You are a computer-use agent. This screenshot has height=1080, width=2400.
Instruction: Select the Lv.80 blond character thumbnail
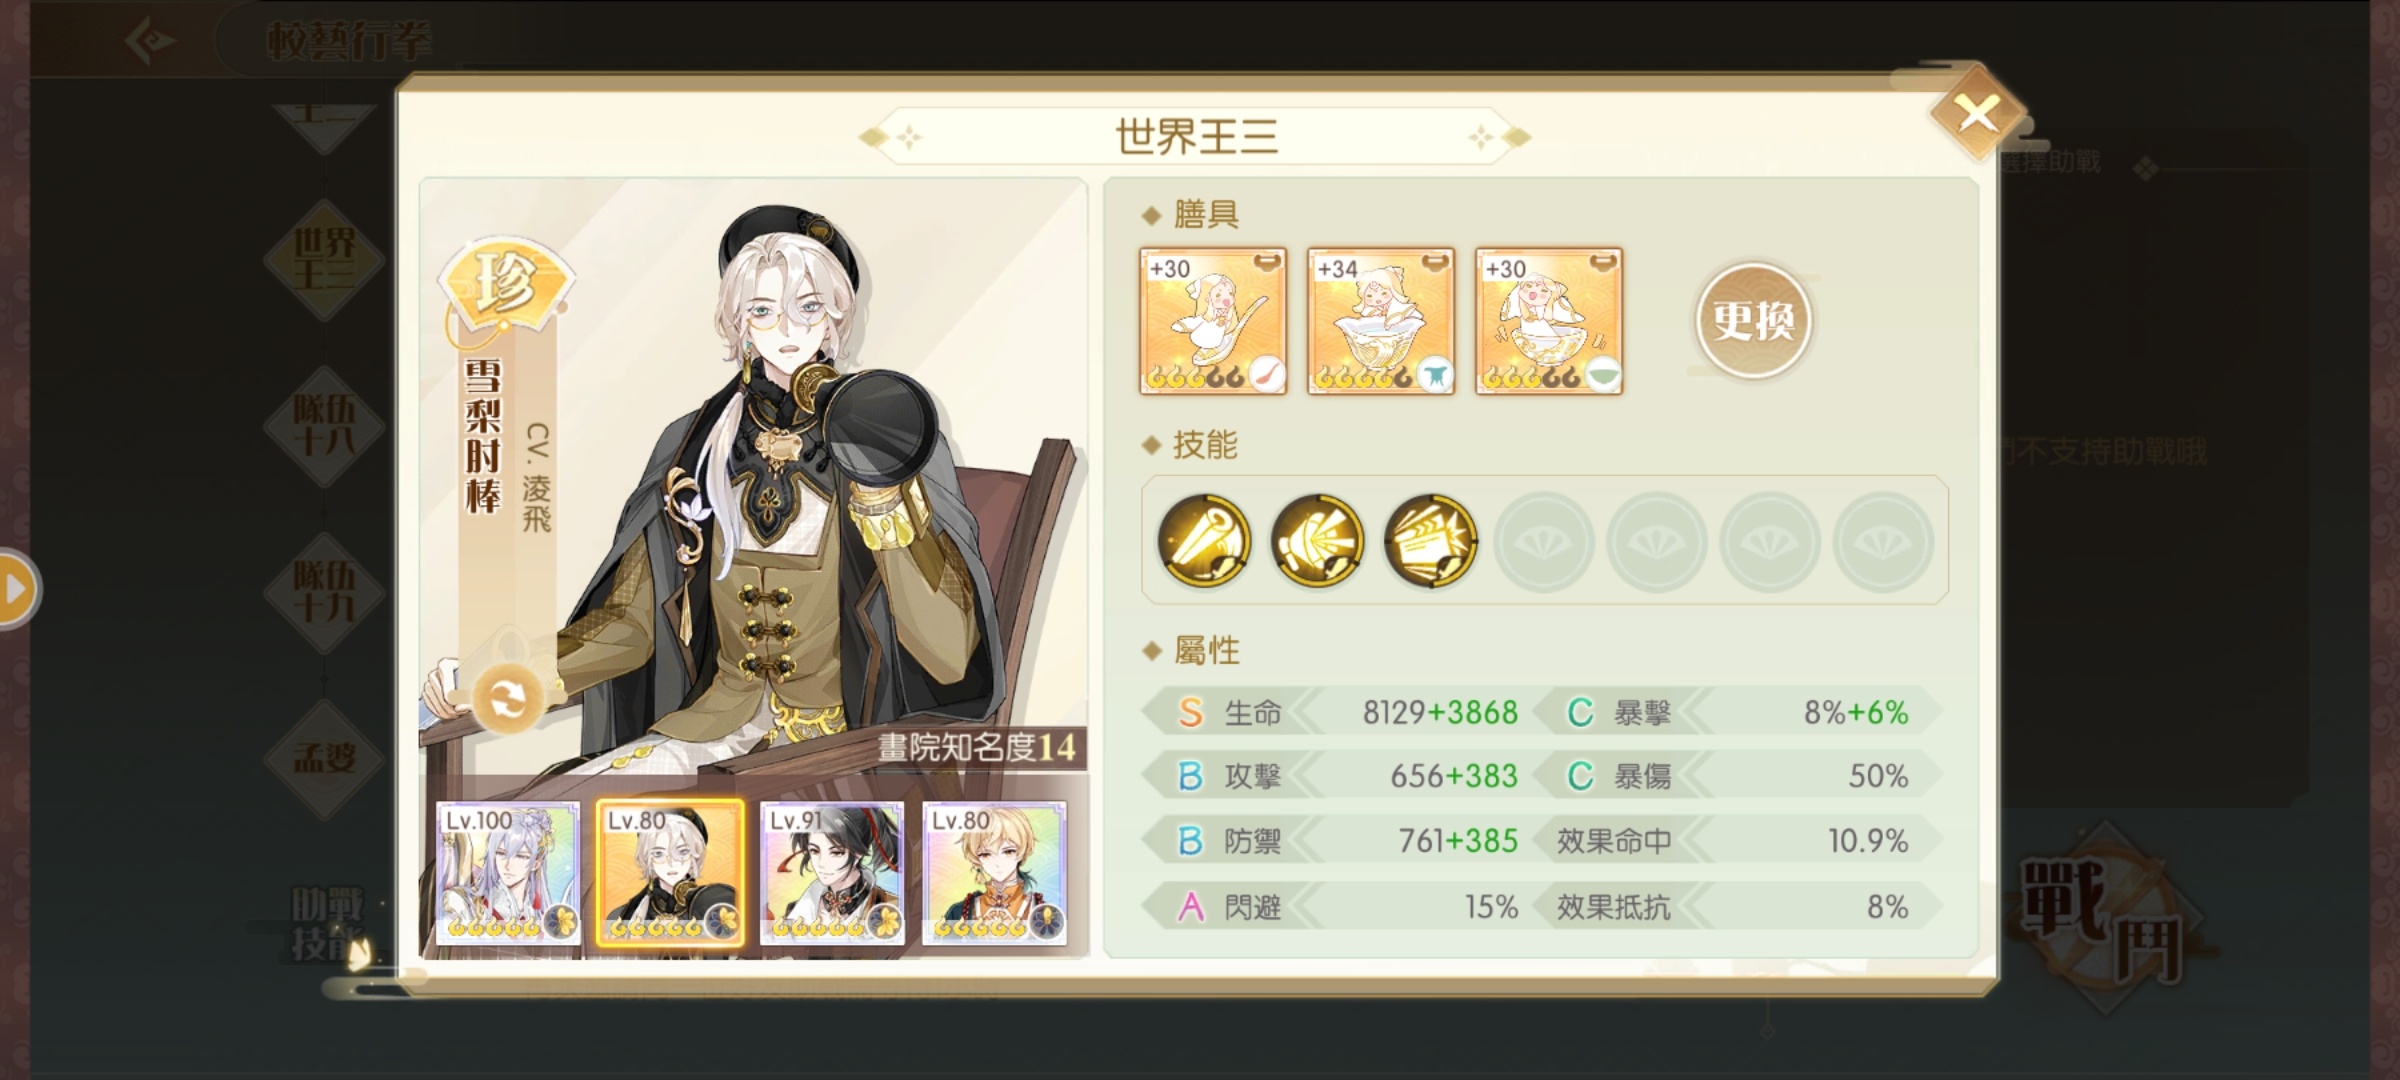click(994, 873)
